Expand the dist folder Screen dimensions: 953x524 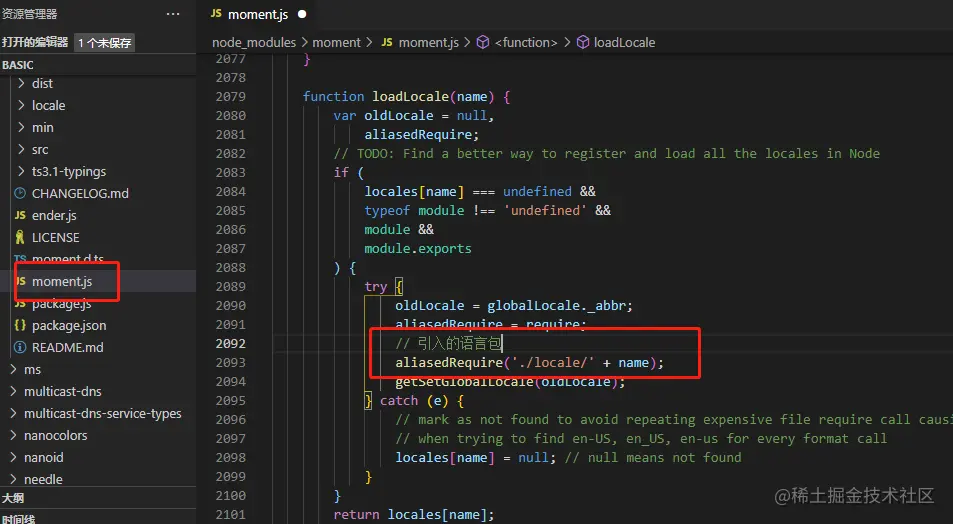coord(21,83)
